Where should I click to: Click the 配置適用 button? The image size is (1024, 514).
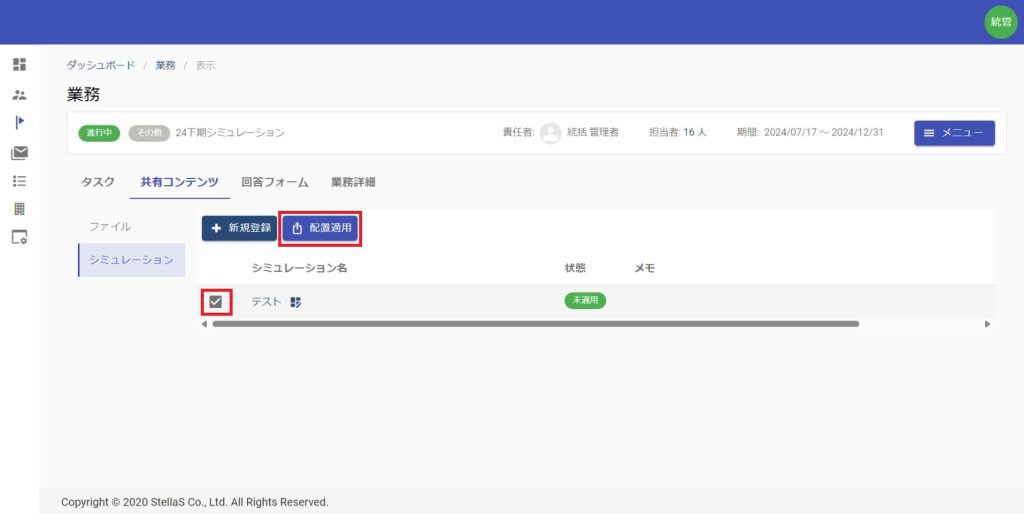320,228
